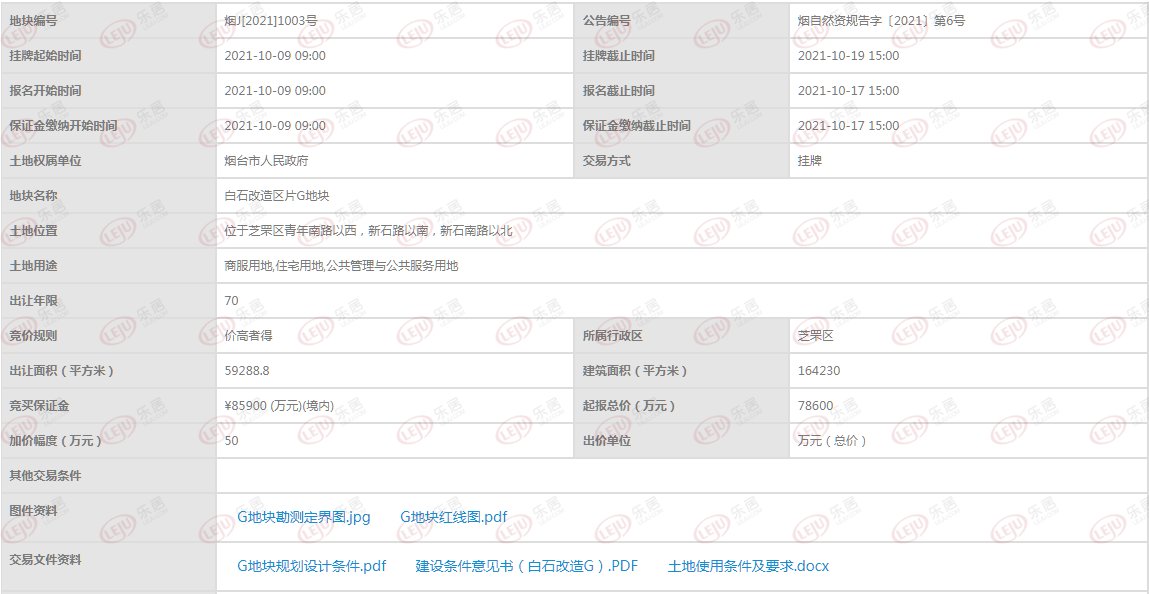Screen dimensions: 1149x594
Task: Click administrative district value 芝罘区
Action: coord(816,336)
